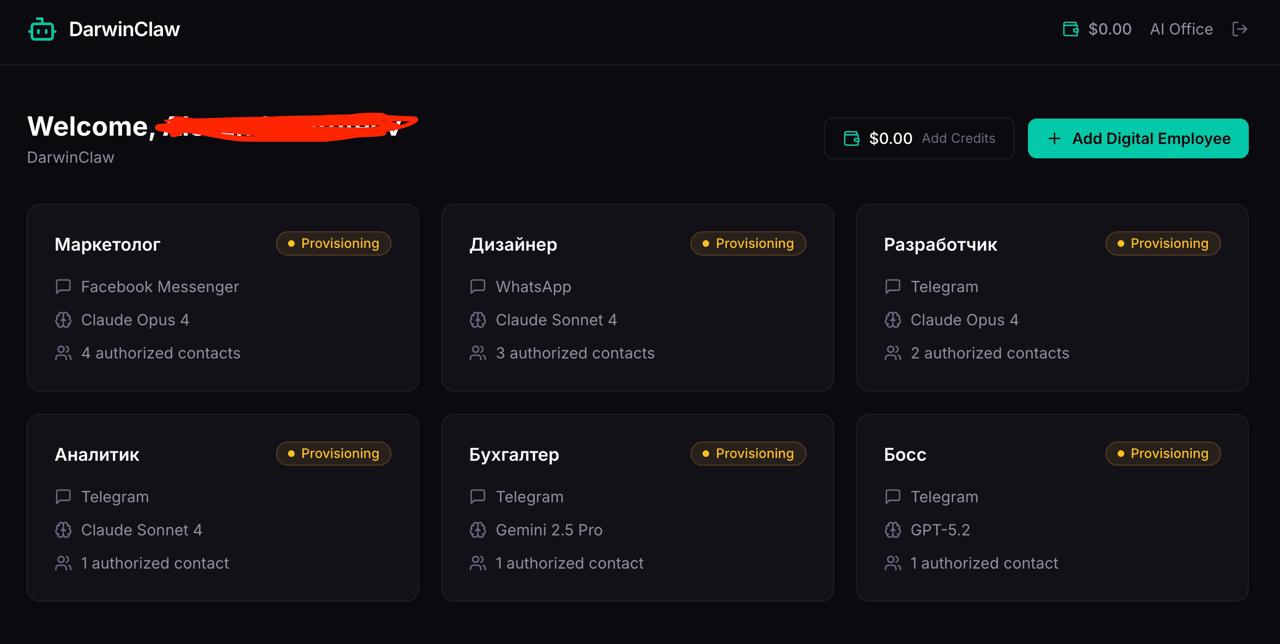Click the contacts icon on the Дизайнер card
Screen dimensions: 1280x644
point(478,353)
